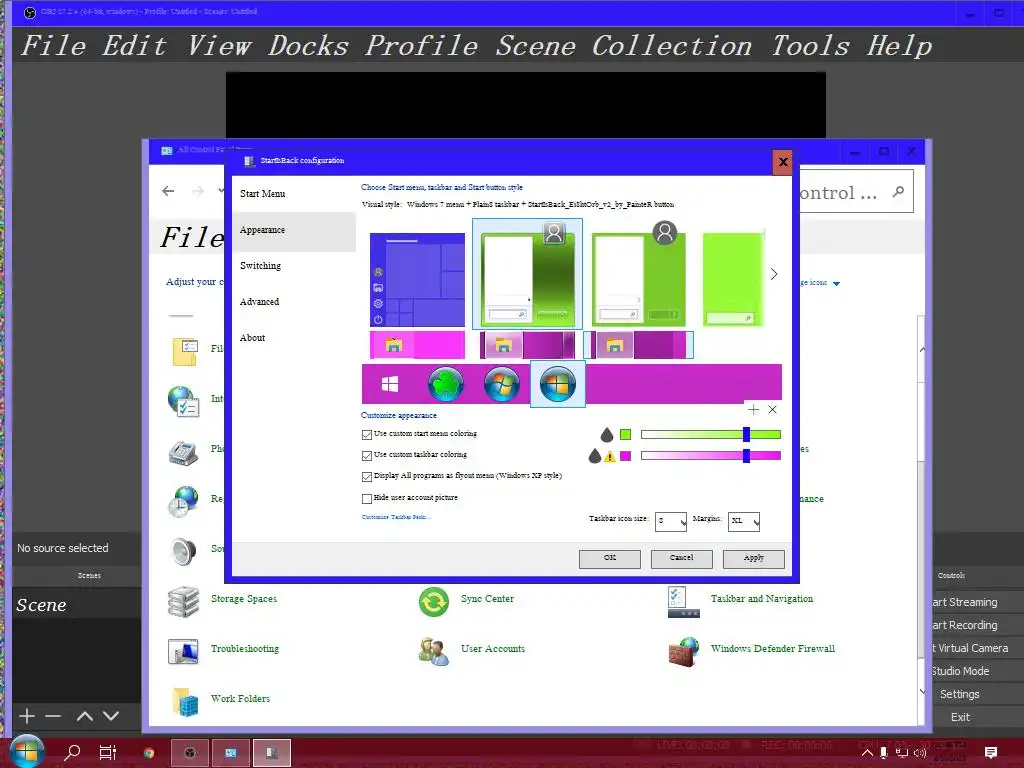Add a scene with OBS plus button

click(27, 716)
